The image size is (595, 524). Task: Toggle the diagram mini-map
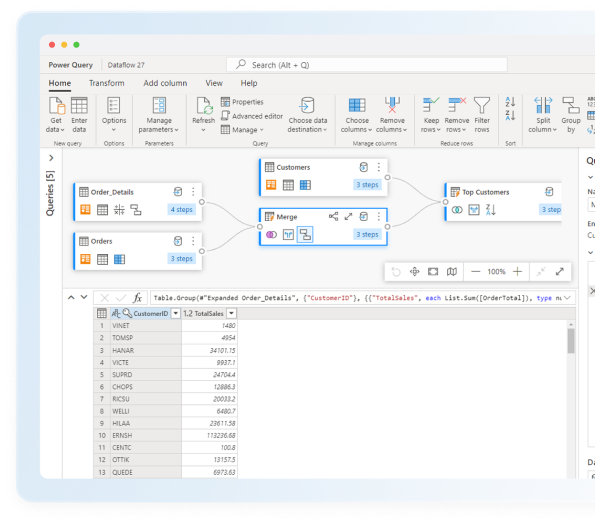click(x=452, y=272)
